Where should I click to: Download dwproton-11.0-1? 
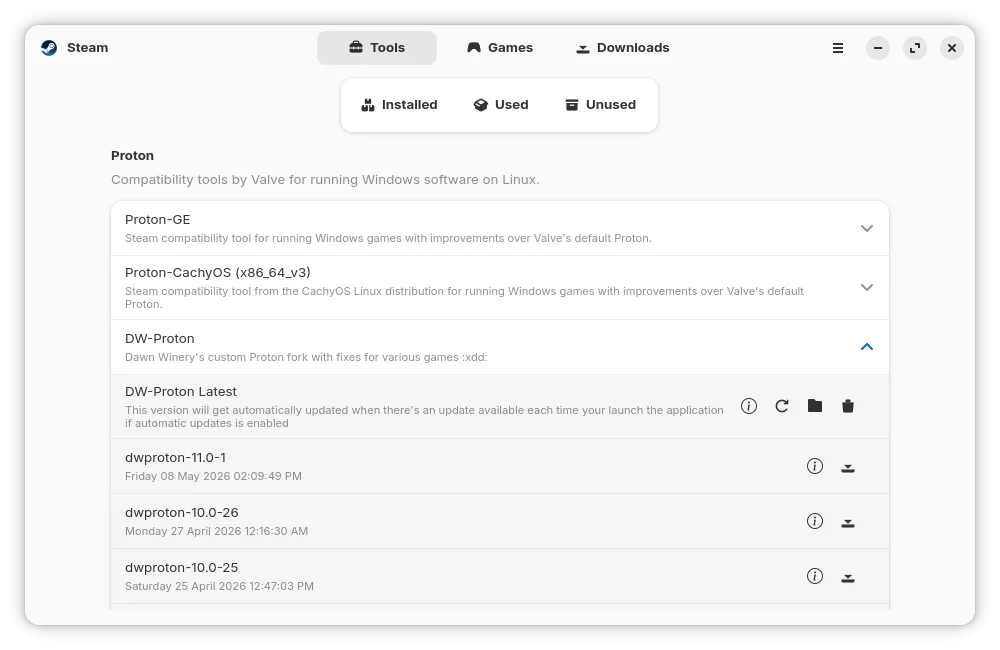coord(848,468)
